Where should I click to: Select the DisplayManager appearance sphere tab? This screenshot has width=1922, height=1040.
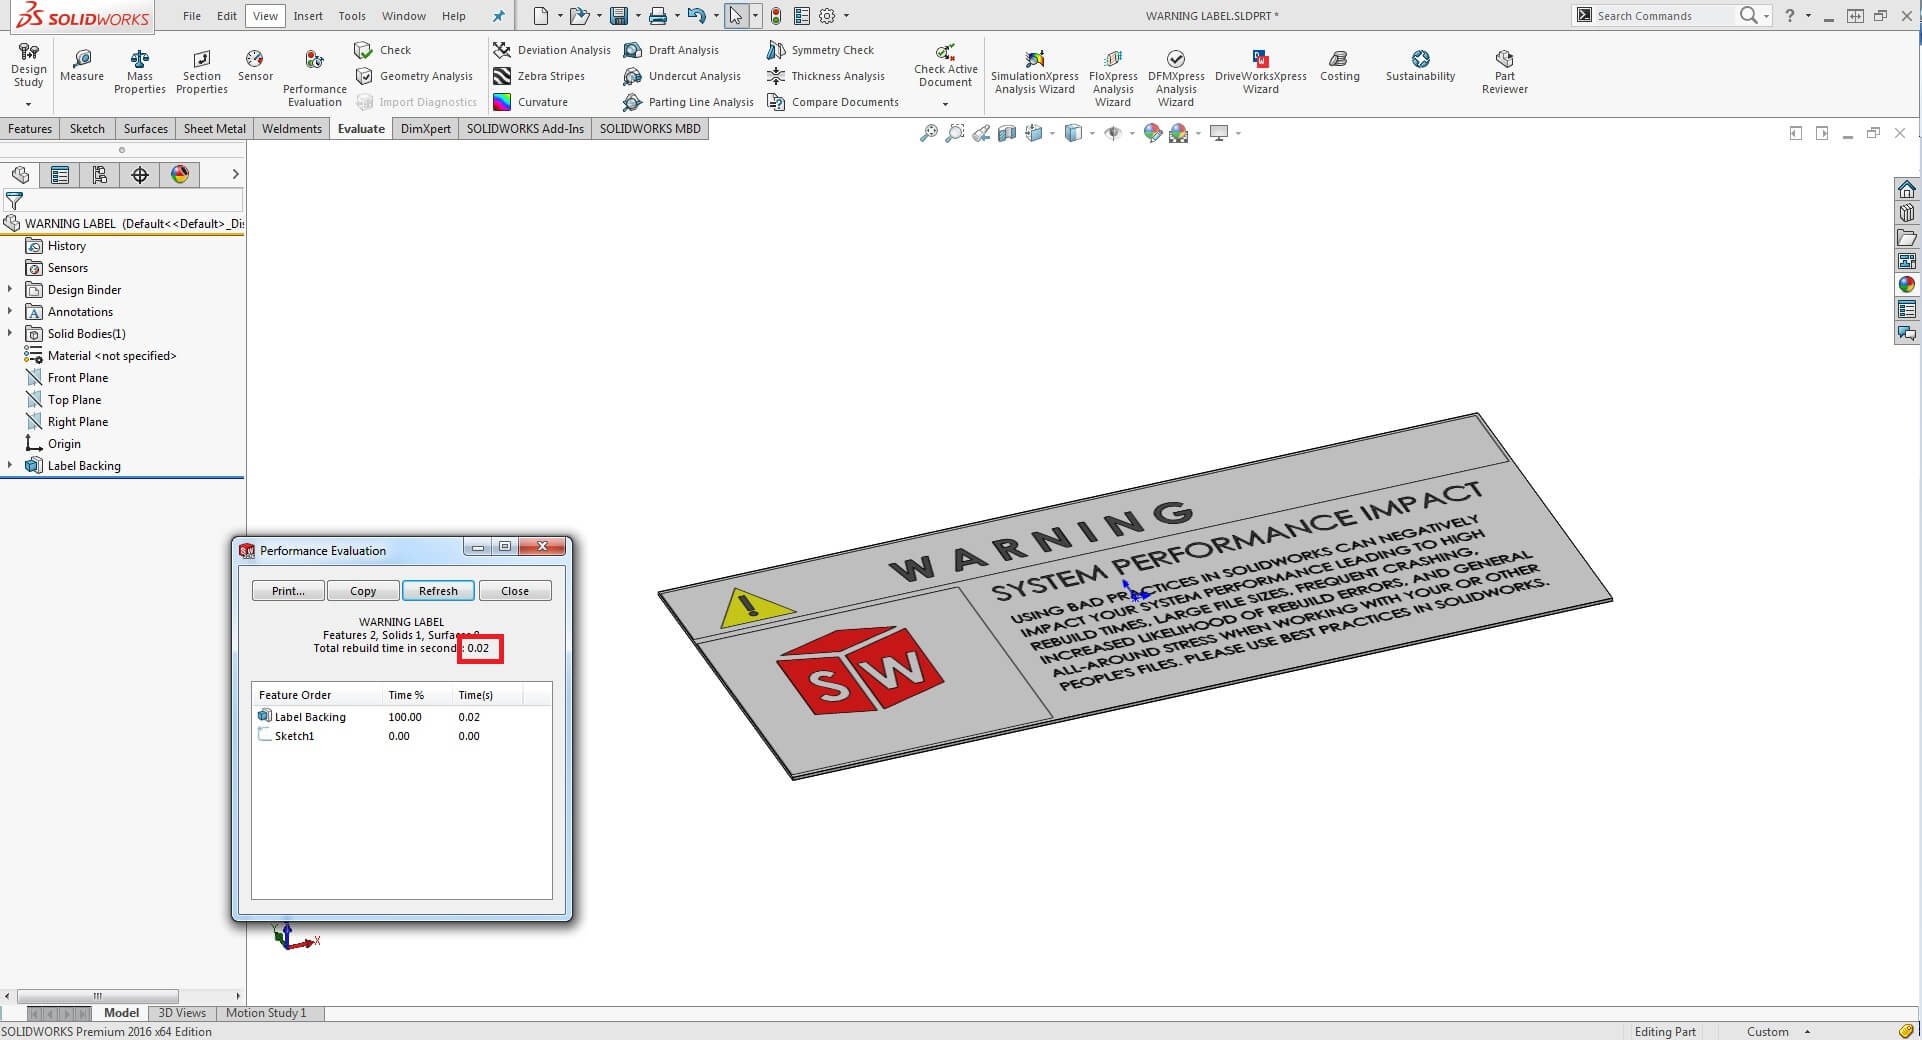[179, 175]
